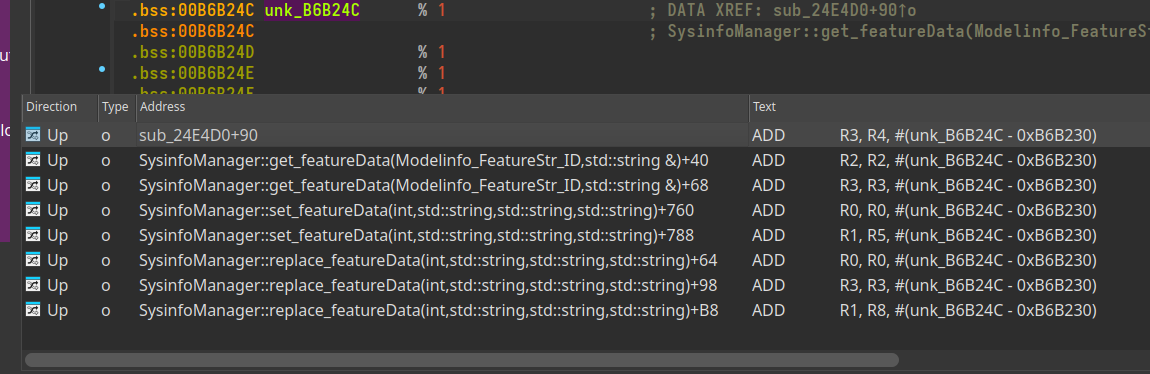Select the get_featureData+68 address entry
Viewport: 1150px width, 374px height.
tap(424, 185)
